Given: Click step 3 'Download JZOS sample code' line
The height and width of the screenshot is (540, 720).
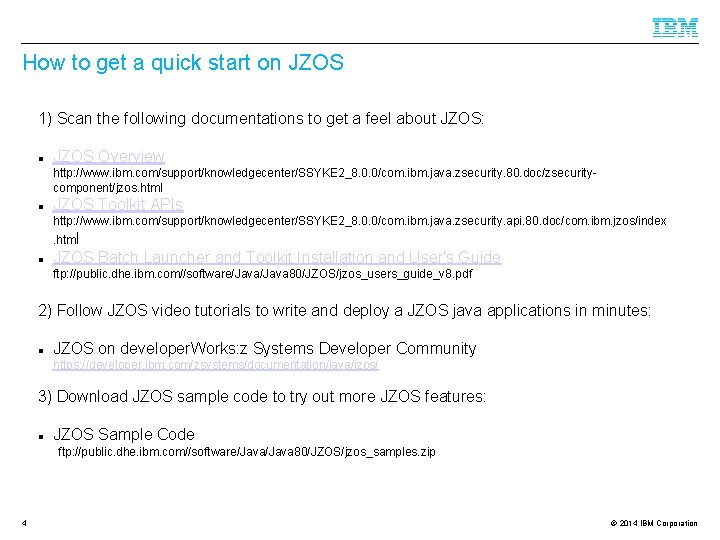Looking at the screenshot, I should [x=262, y=396].
